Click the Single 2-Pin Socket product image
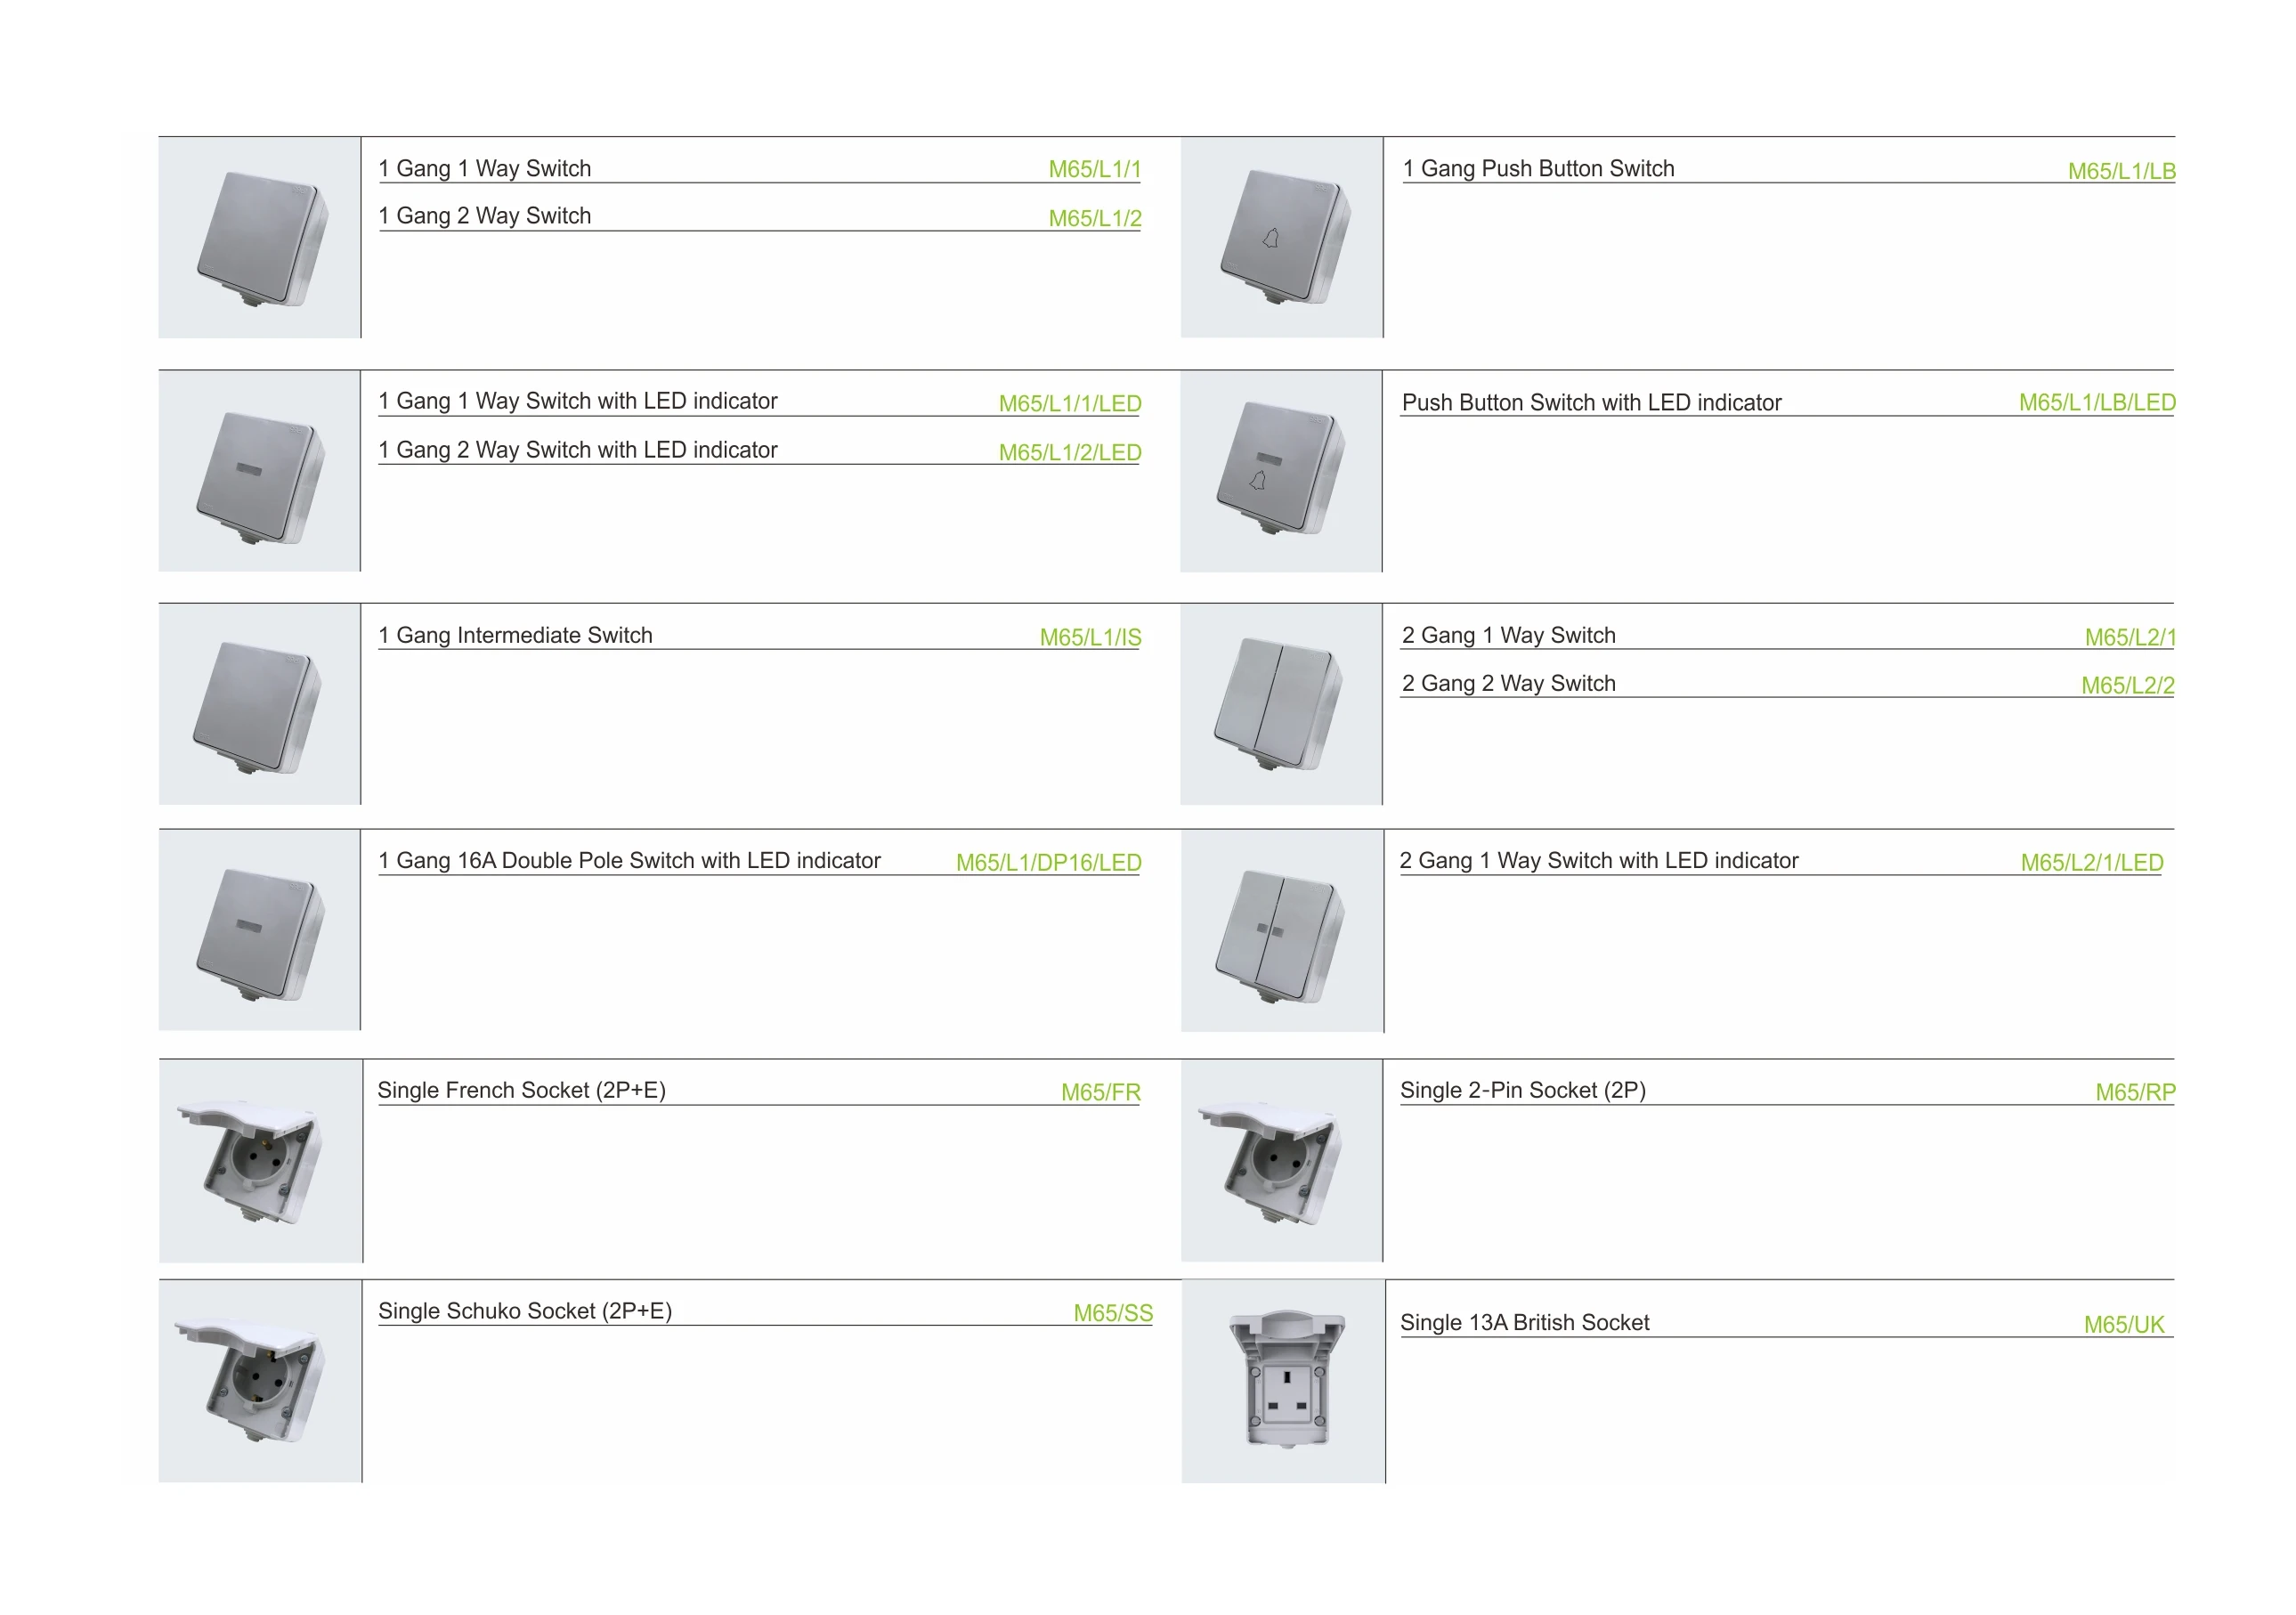This screenshot has height=1615, width=2296. pos(1282,1161)
